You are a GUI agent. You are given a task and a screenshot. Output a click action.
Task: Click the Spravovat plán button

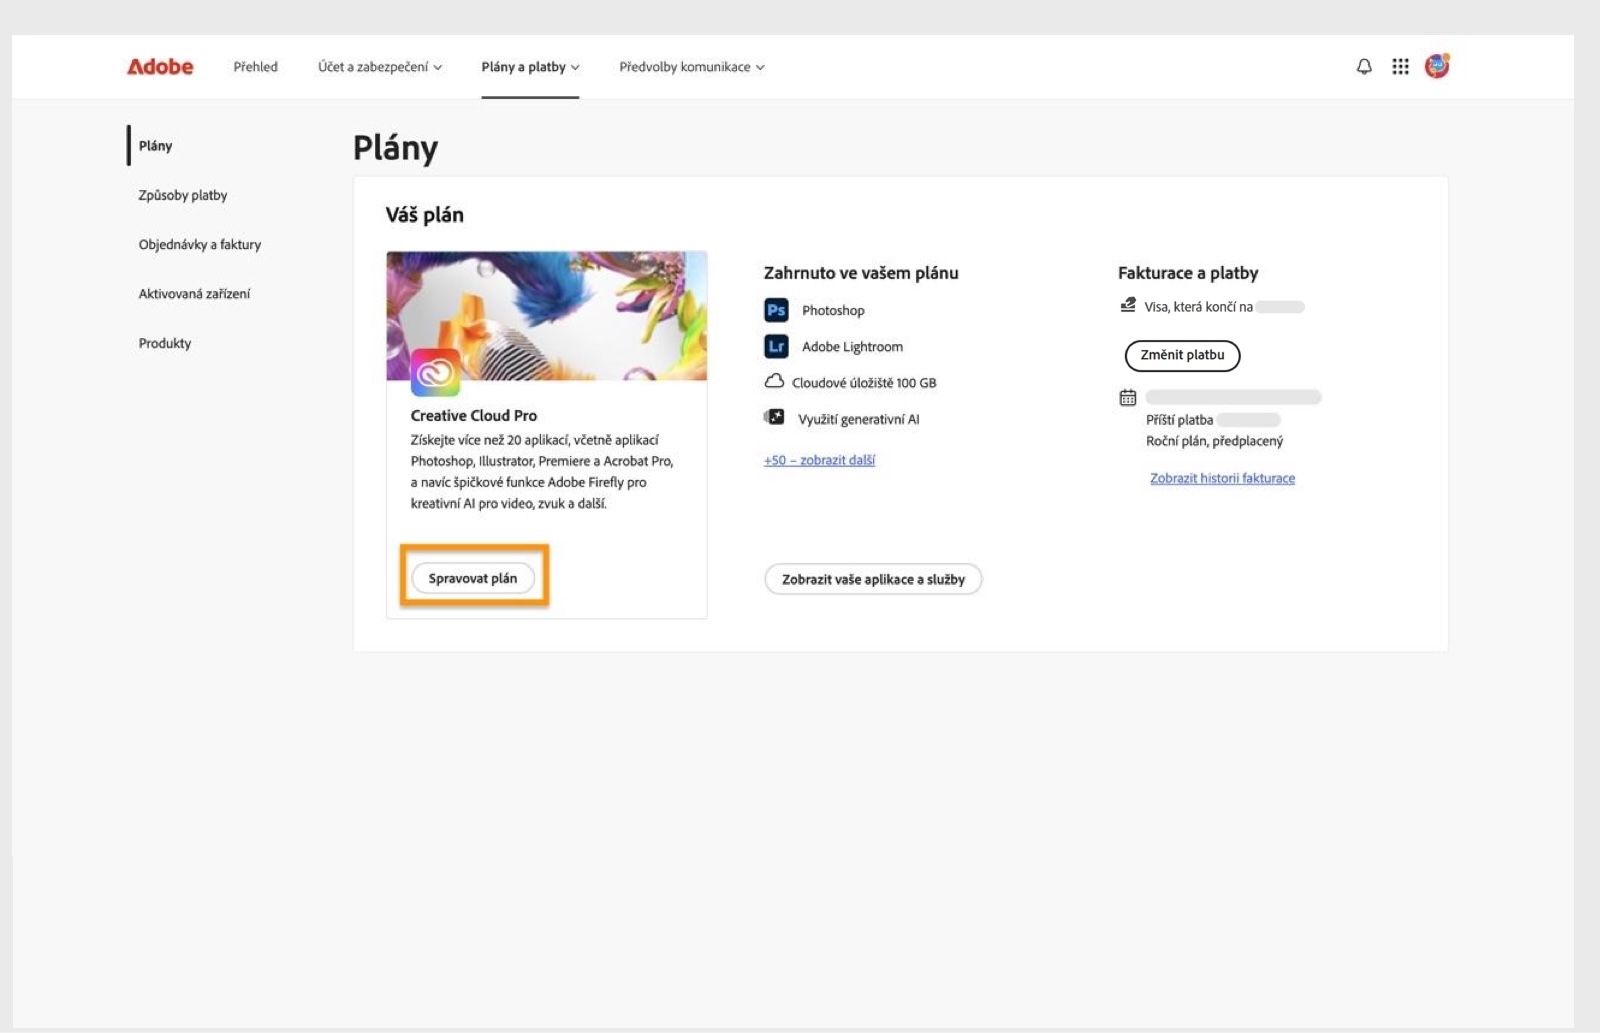coord(473,578)
